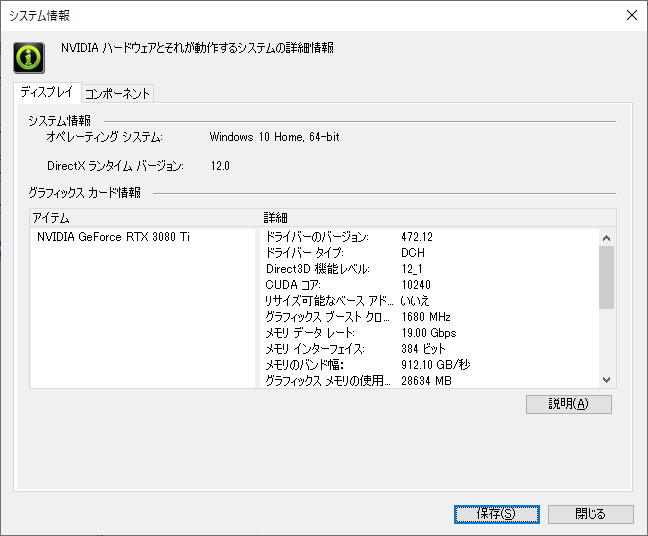Select the ドライバーのバージョン row
The height and width of the screenshot is (536, 648).
pos(430,237)
